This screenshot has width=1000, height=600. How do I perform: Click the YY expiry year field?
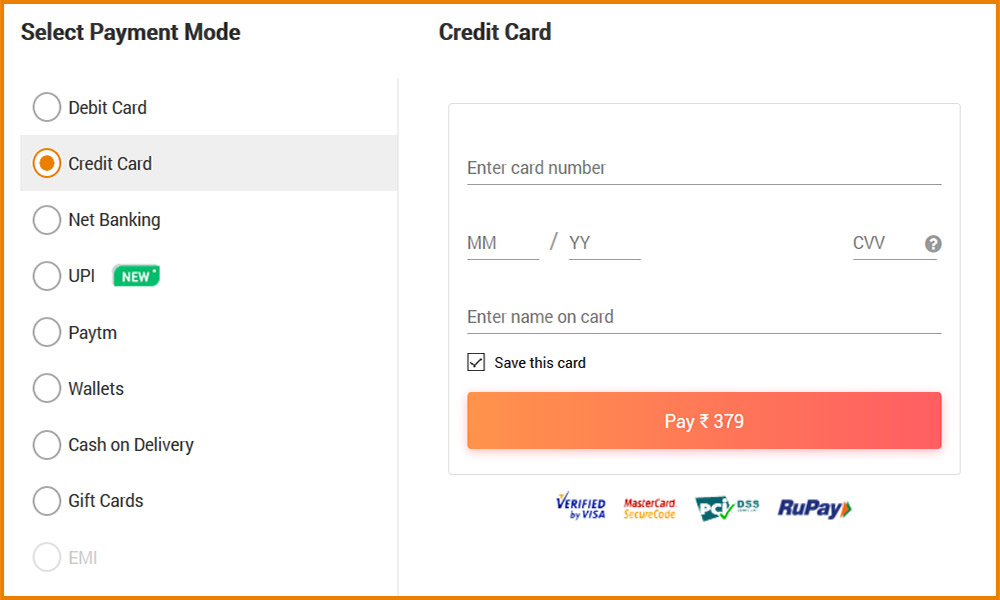click(604, 243)
